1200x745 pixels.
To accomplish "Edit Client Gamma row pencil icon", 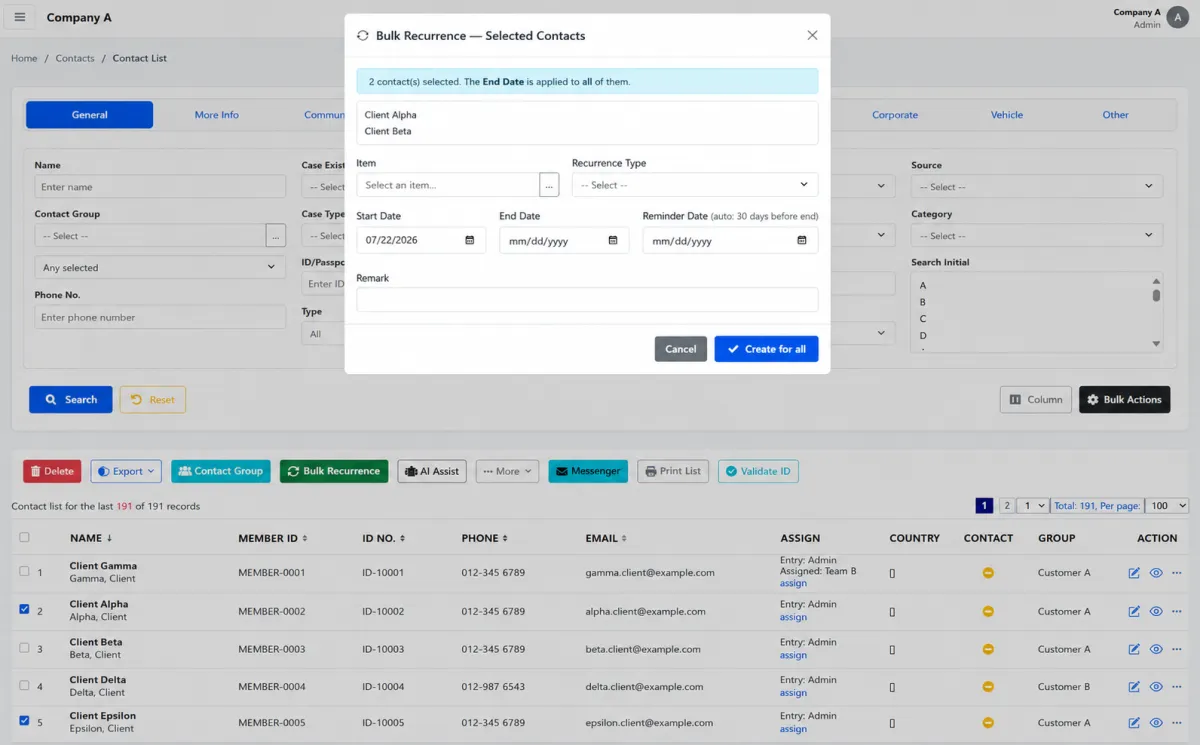I will point(1134,573).
